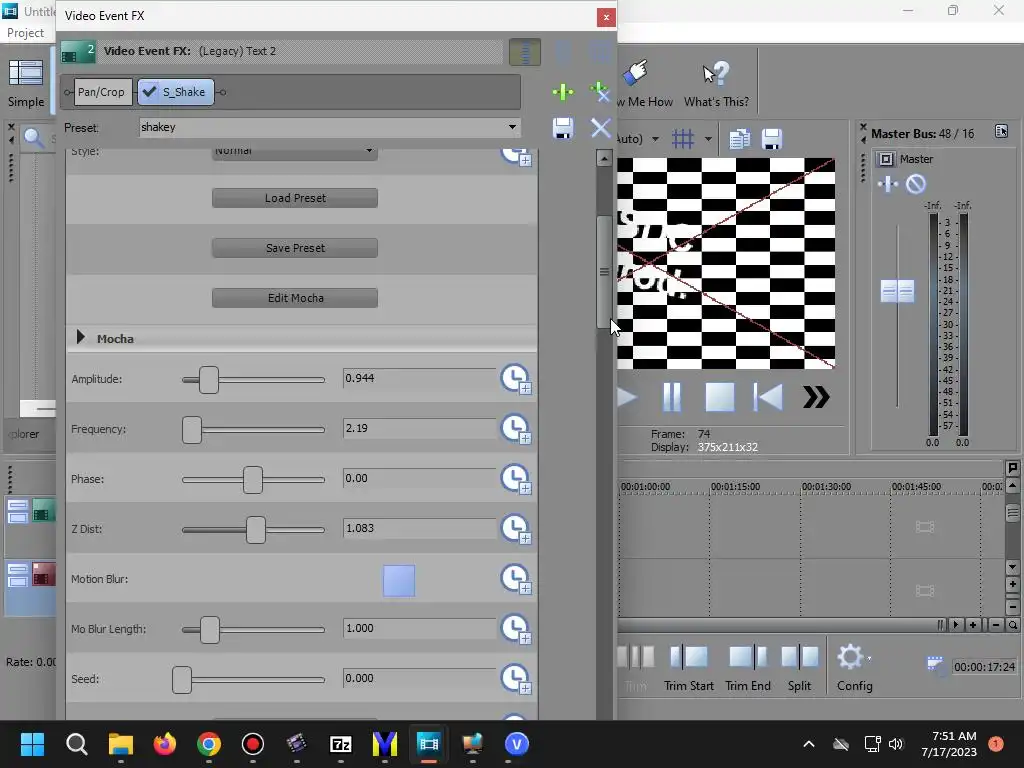Click the Amplitude slider handle
The height and width of the screenshot is (768, 1024).
tap(209, 379)
